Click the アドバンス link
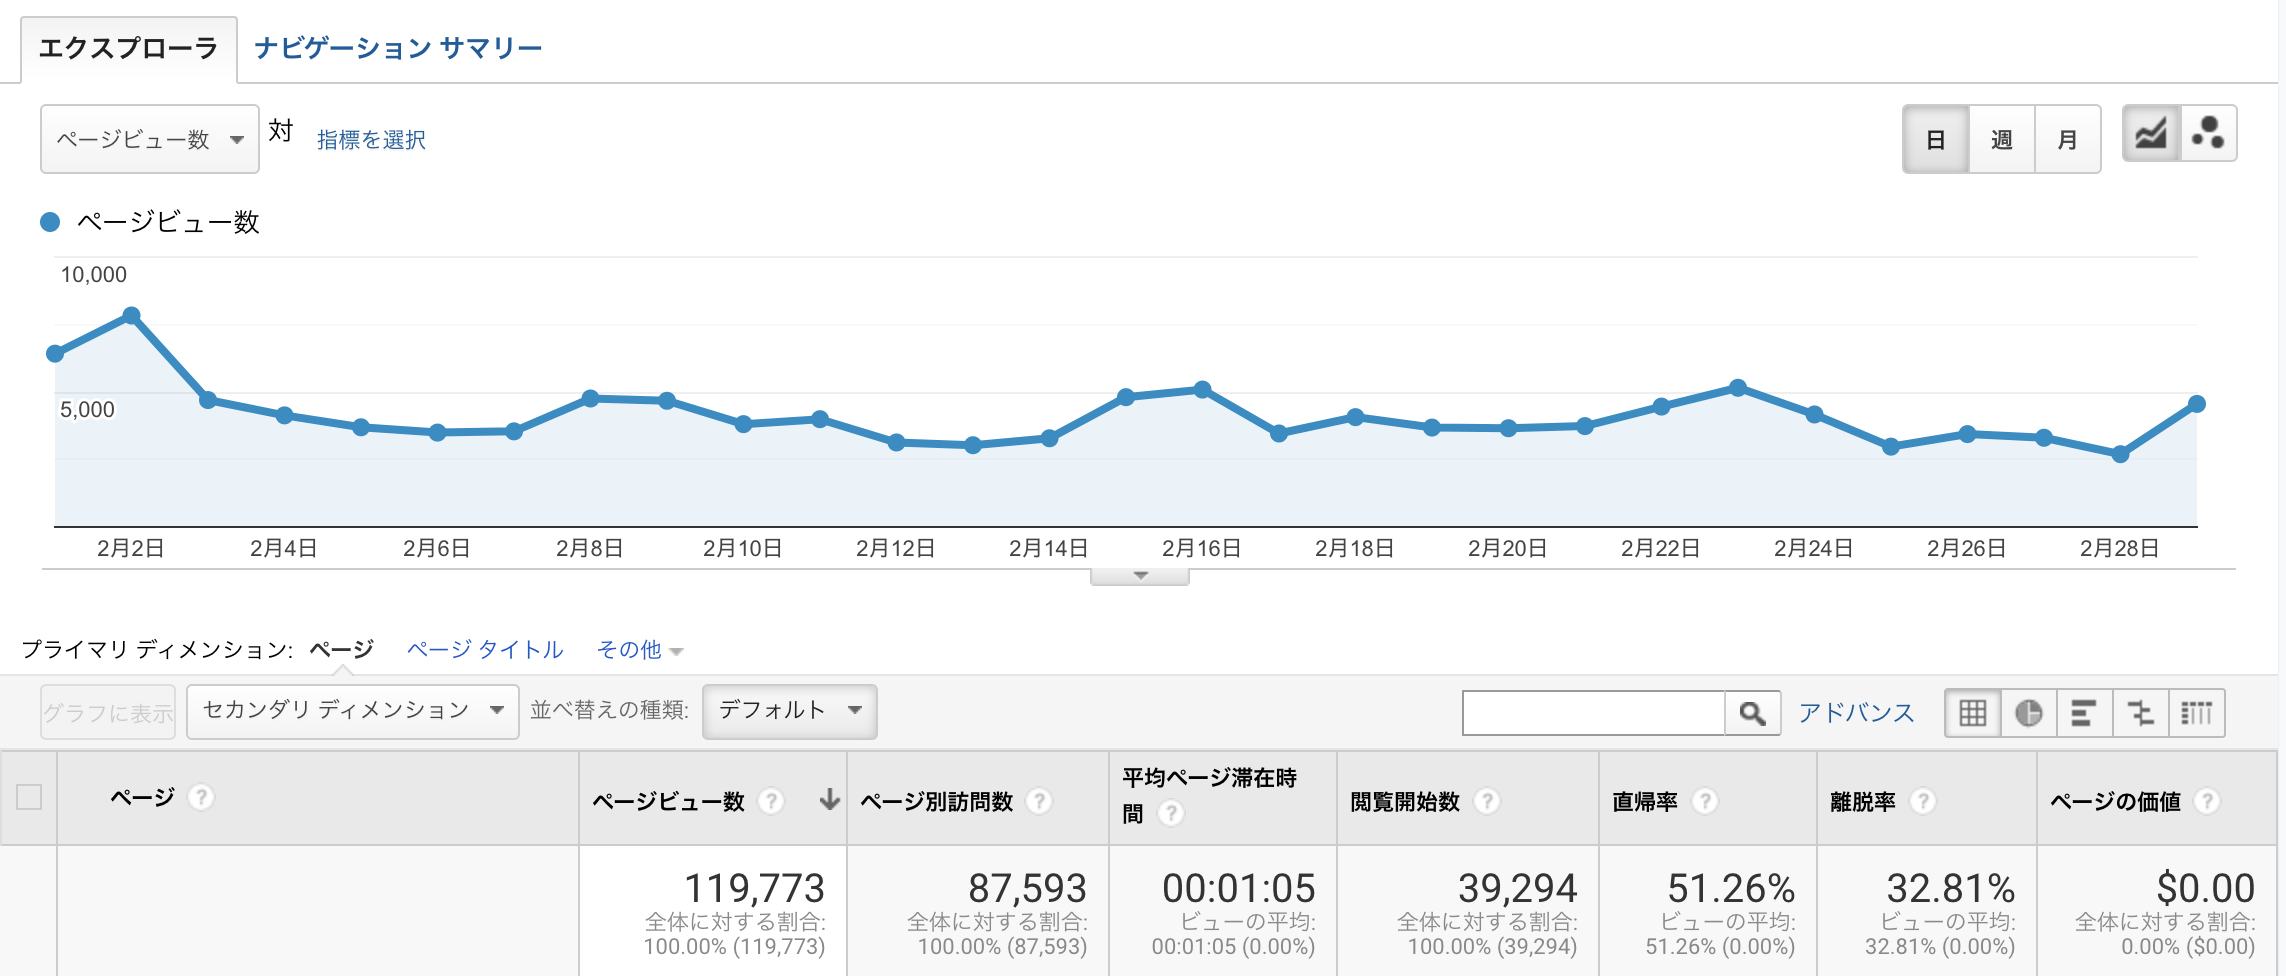 pos(1855,712)
